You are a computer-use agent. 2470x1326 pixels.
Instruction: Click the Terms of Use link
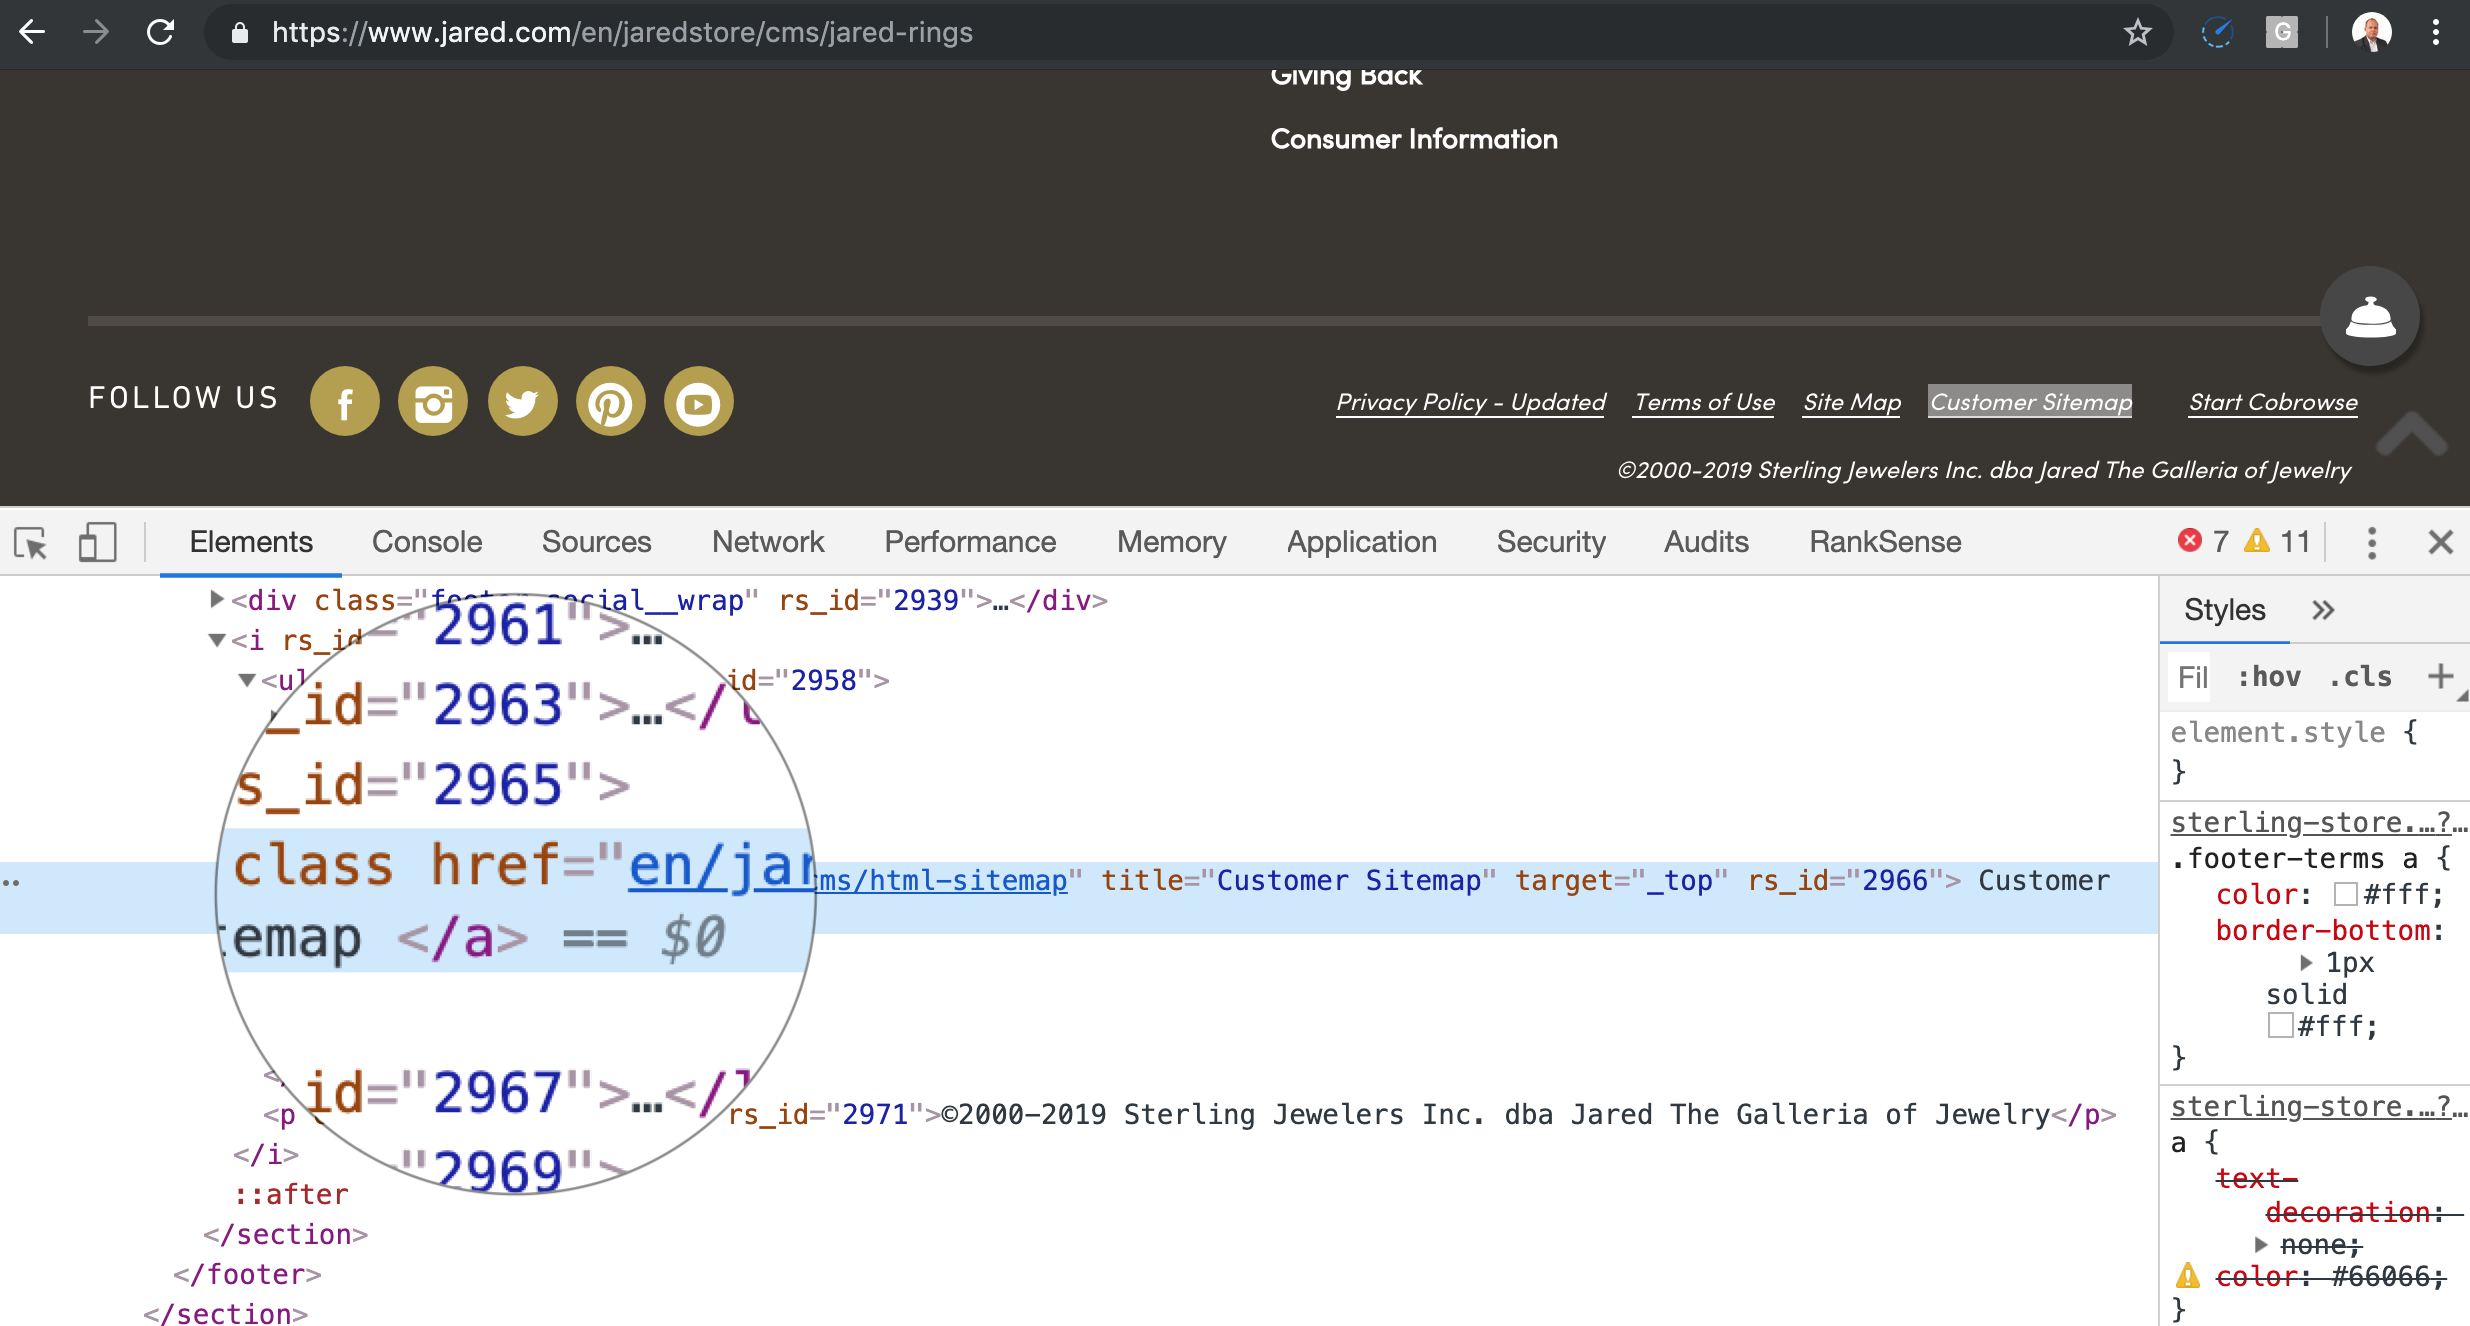[1704, 402]
